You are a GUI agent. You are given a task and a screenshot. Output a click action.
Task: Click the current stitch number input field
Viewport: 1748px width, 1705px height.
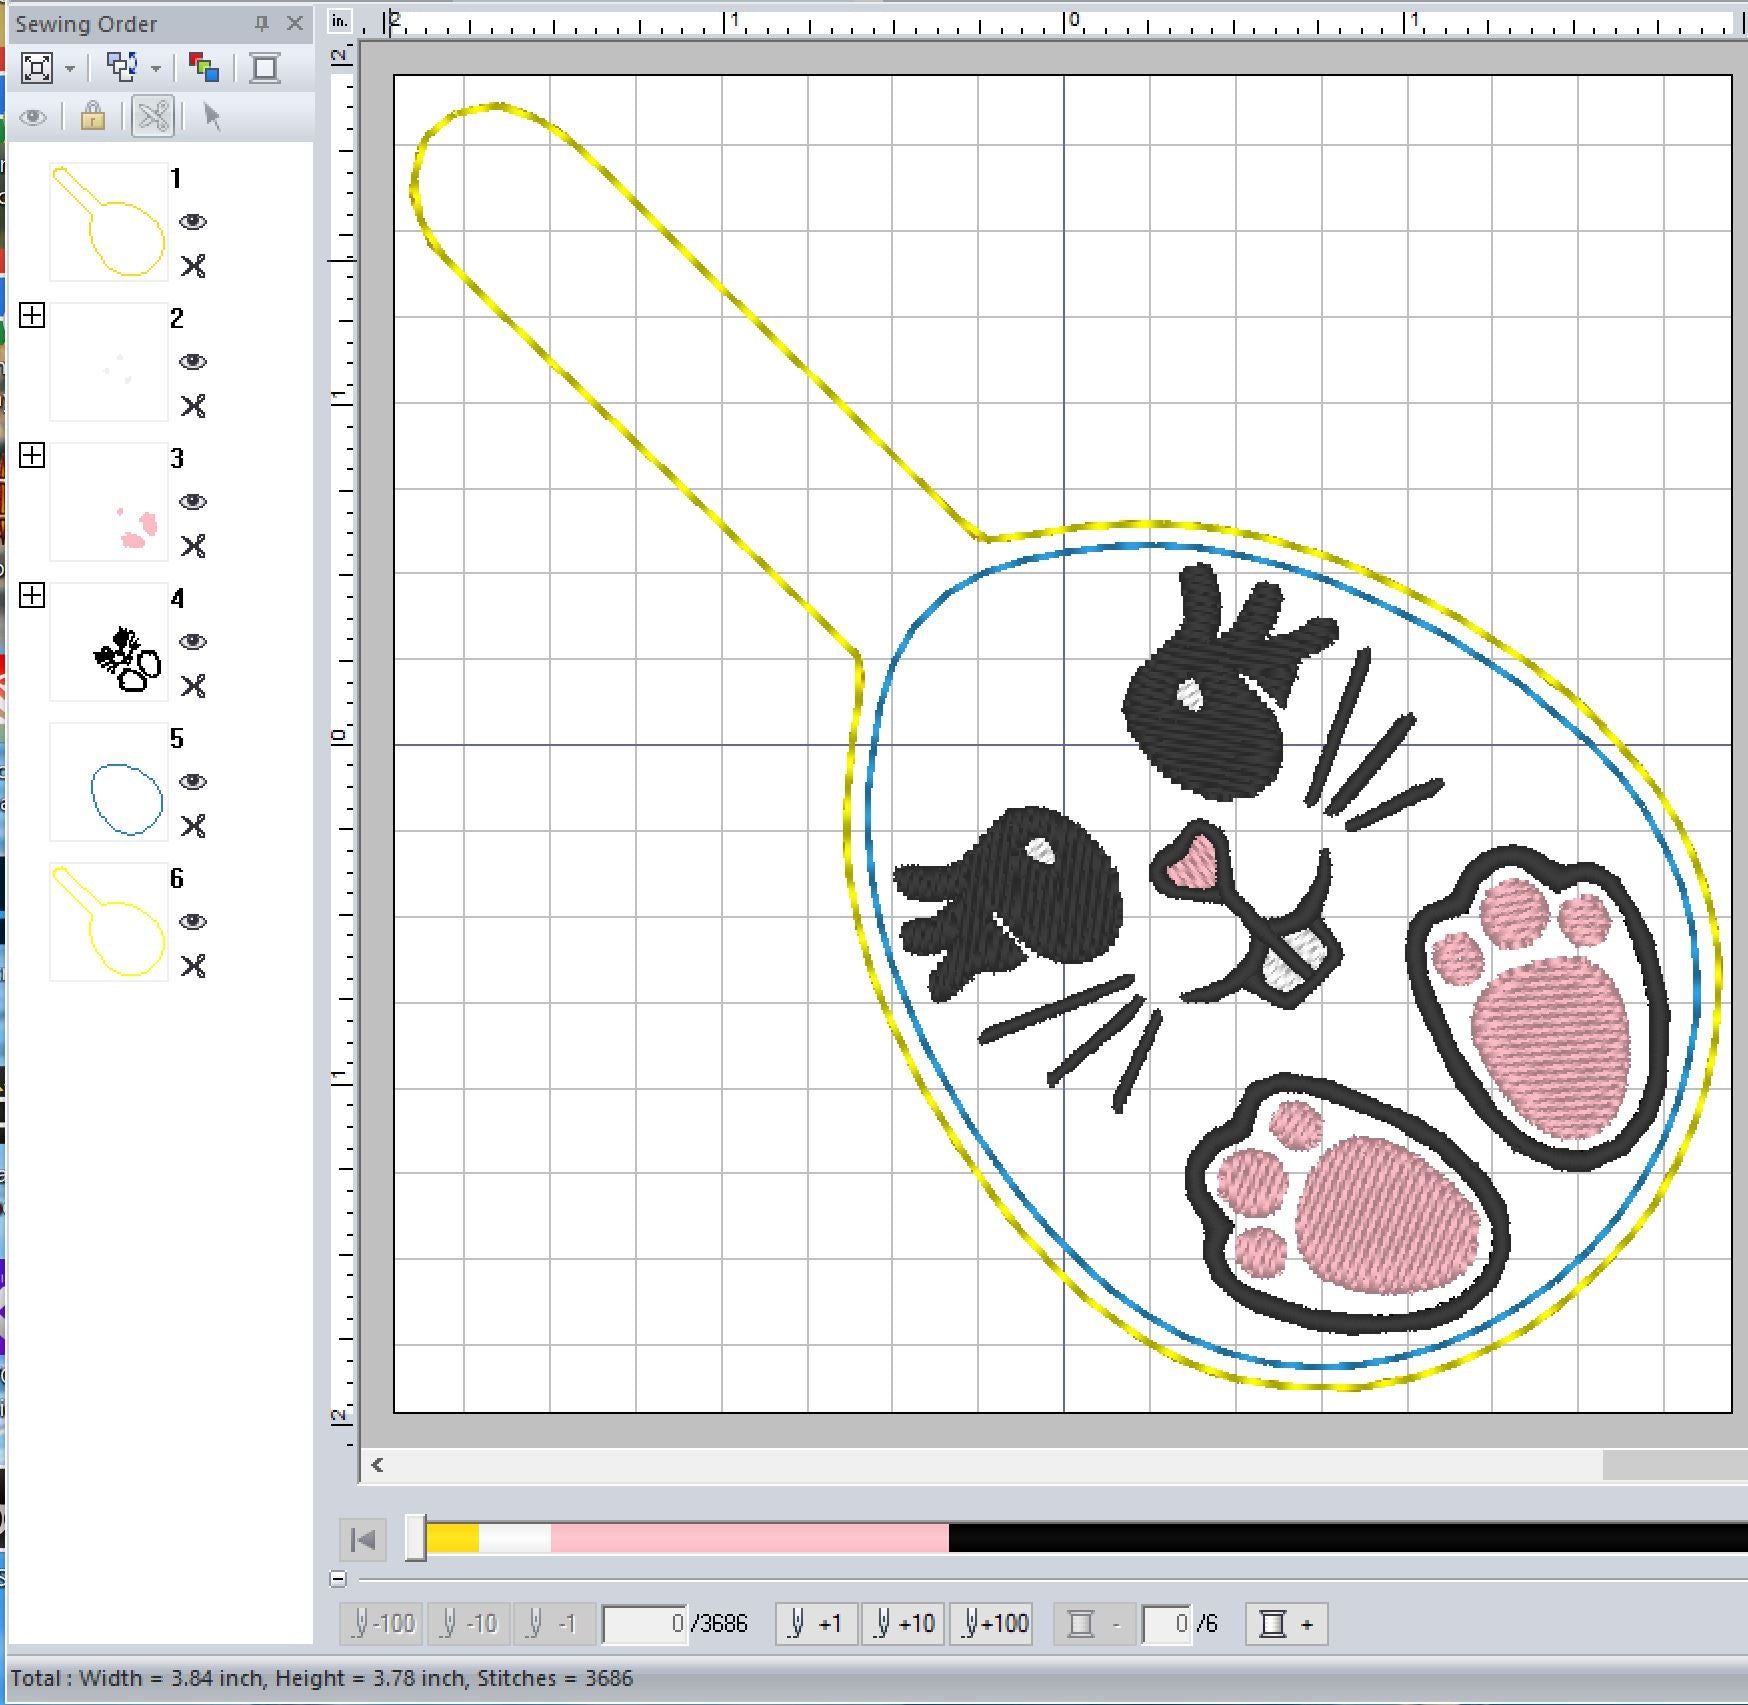point(645,1623)
